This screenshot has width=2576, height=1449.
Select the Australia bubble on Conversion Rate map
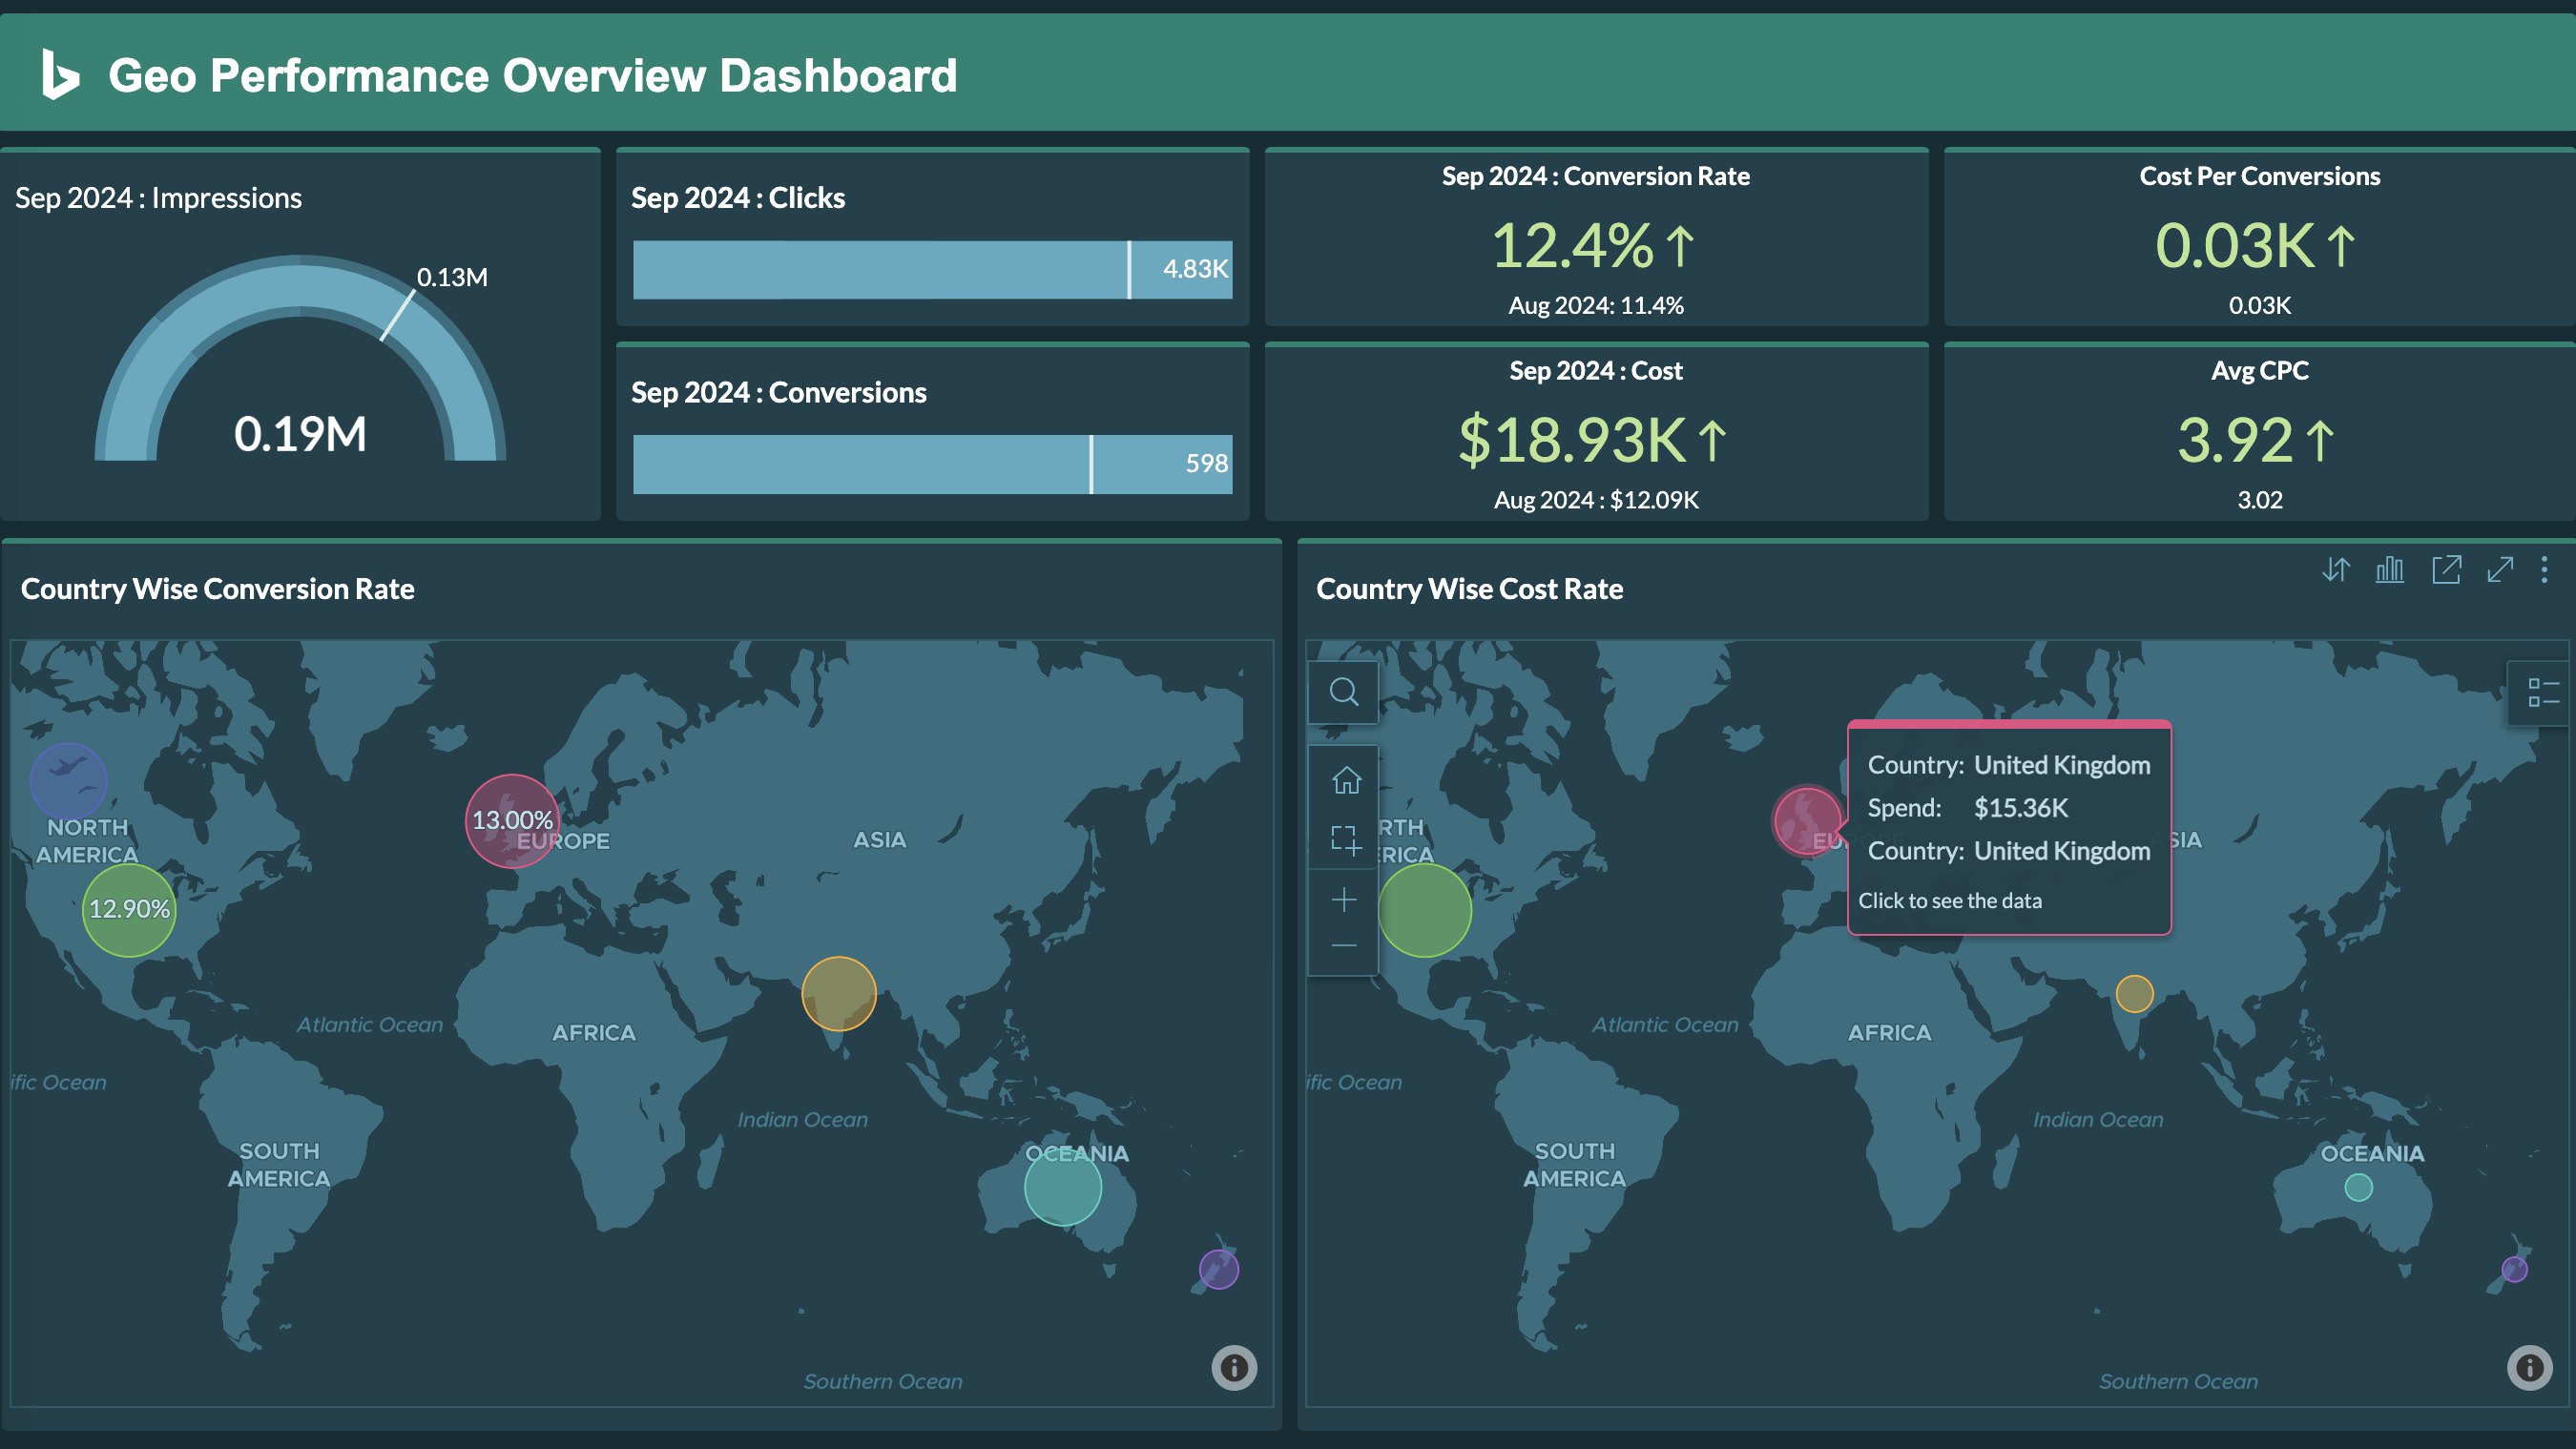(1062, 1188)
